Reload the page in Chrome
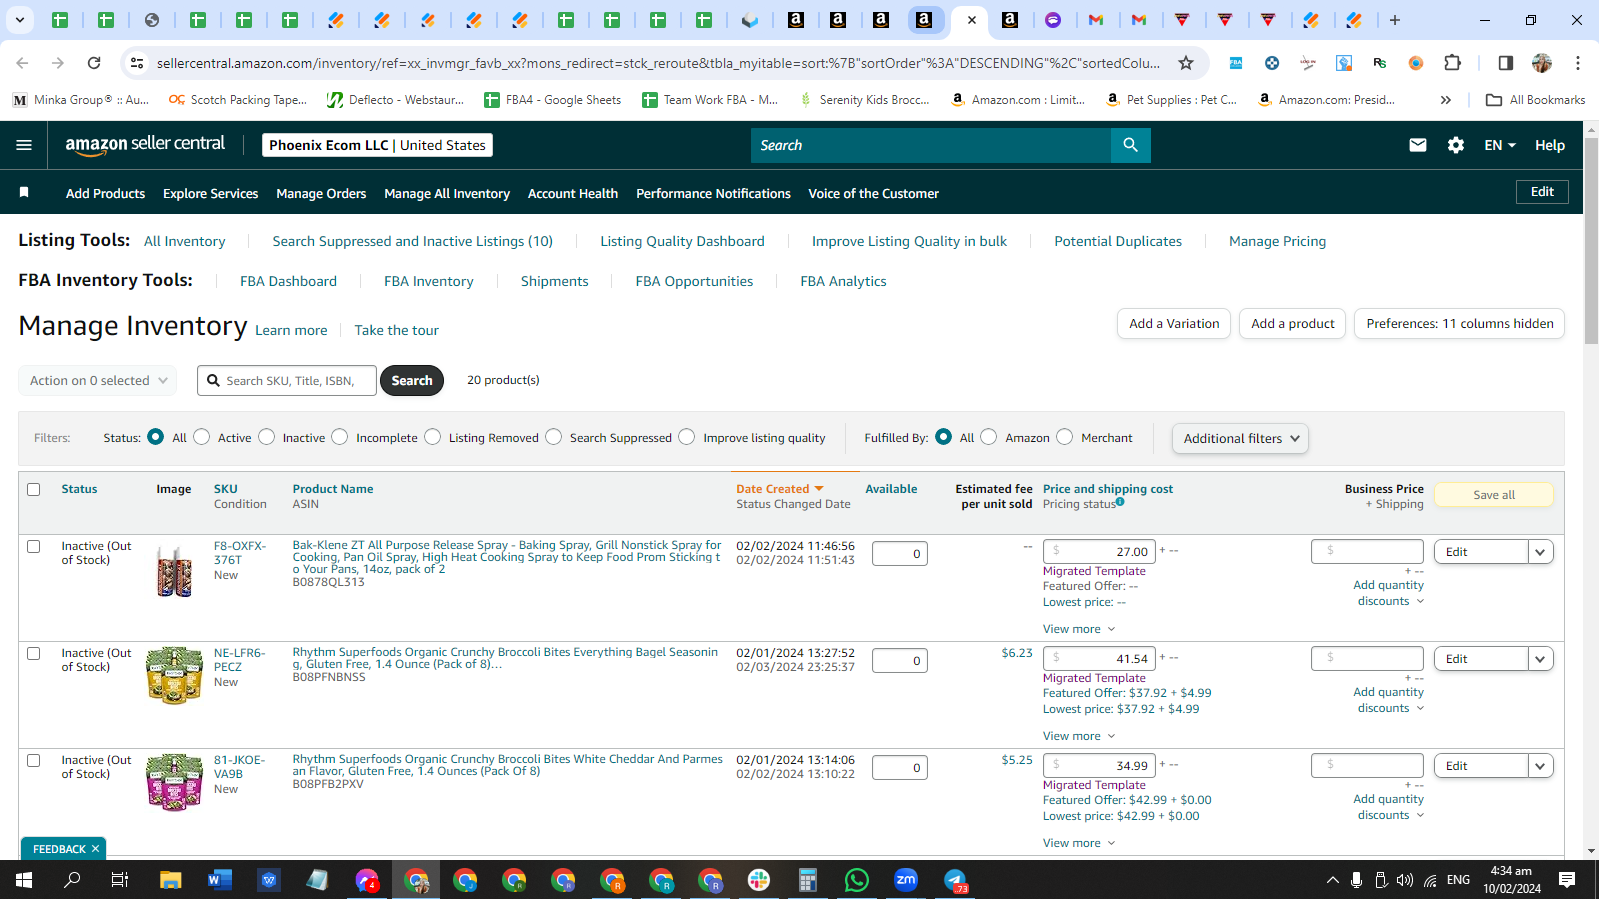1599x899 pixels. (94, 63)
